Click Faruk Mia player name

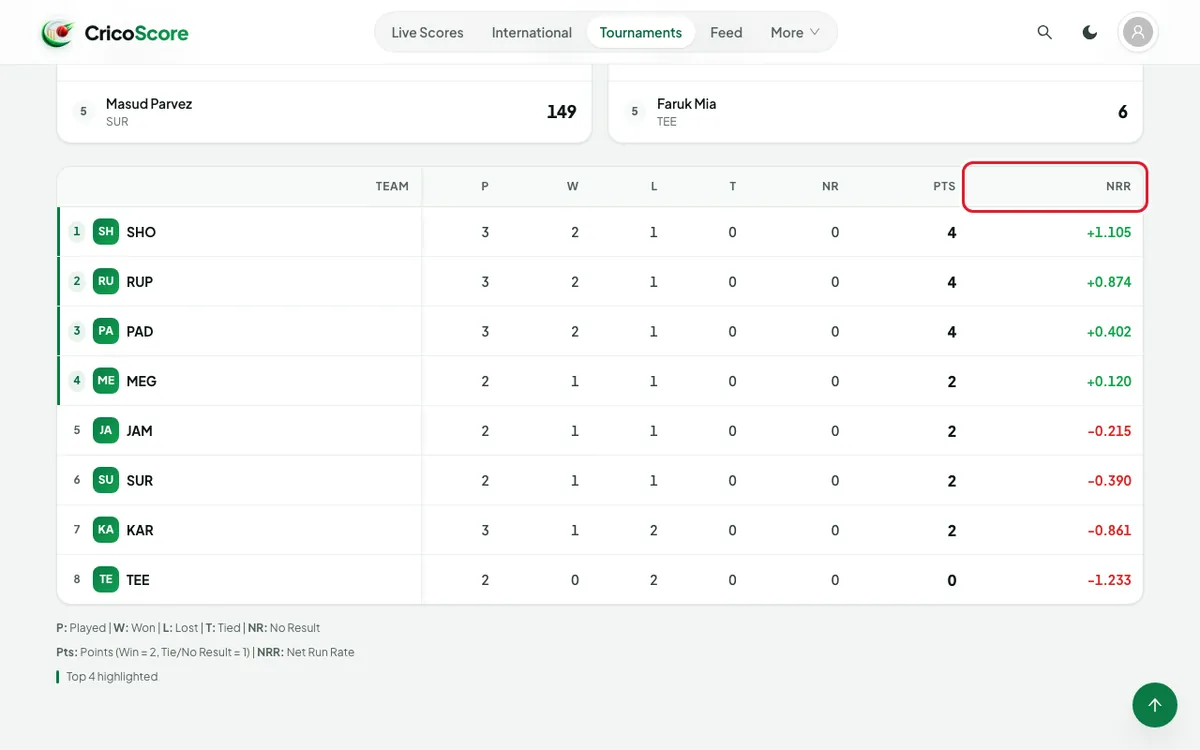686,104
